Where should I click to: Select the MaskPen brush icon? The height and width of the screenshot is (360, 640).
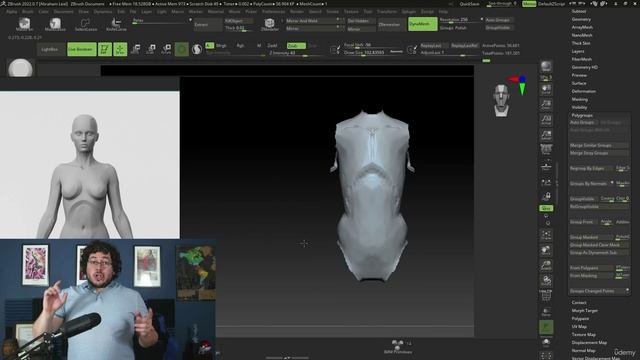click(24, 24)
